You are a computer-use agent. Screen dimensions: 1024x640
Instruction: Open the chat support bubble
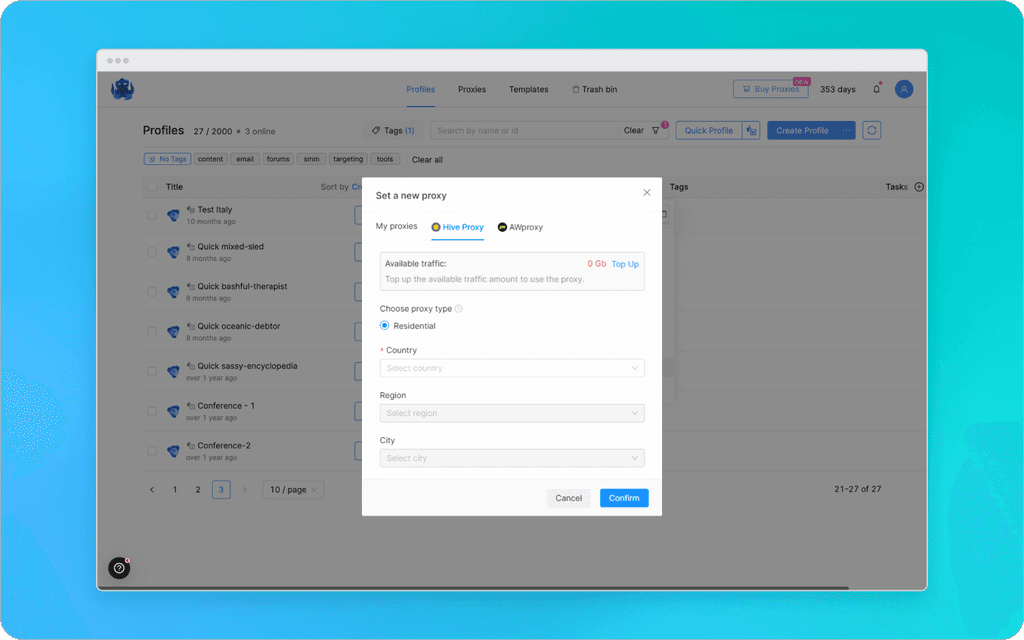[119, 568]
